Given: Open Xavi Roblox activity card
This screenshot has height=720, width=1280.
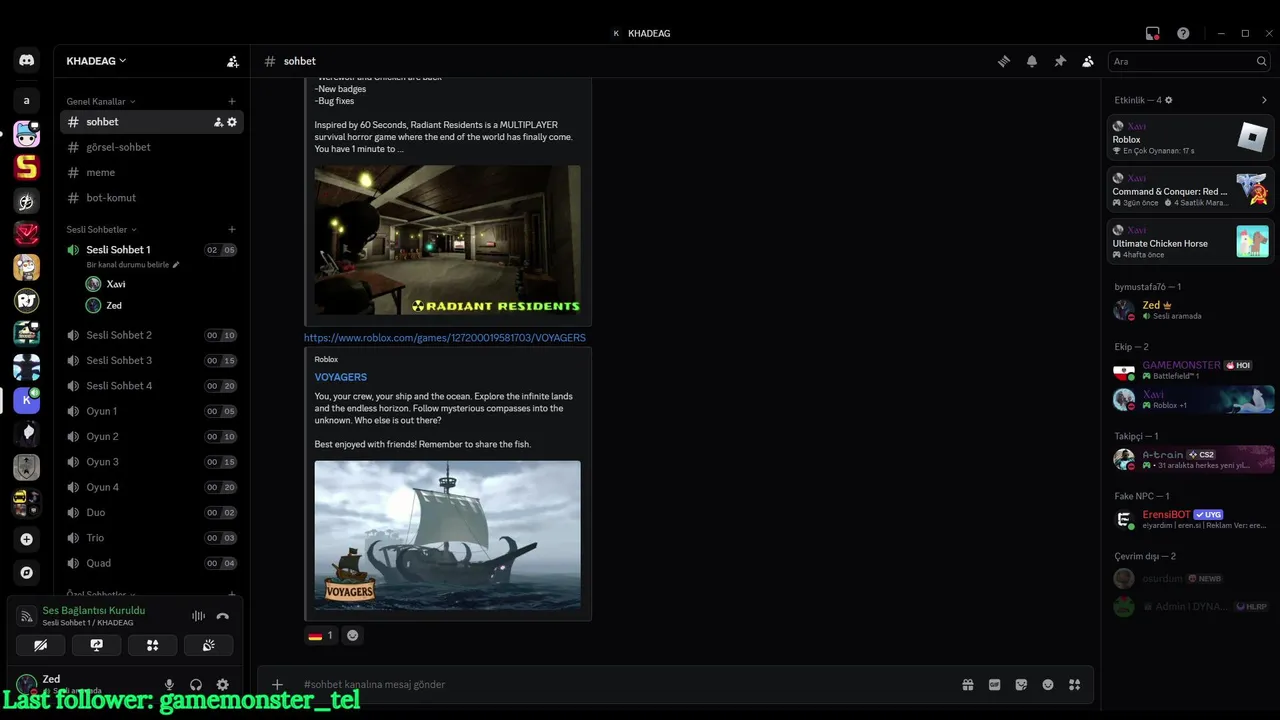Looking at the screenshot, I should coord(1190,137).
